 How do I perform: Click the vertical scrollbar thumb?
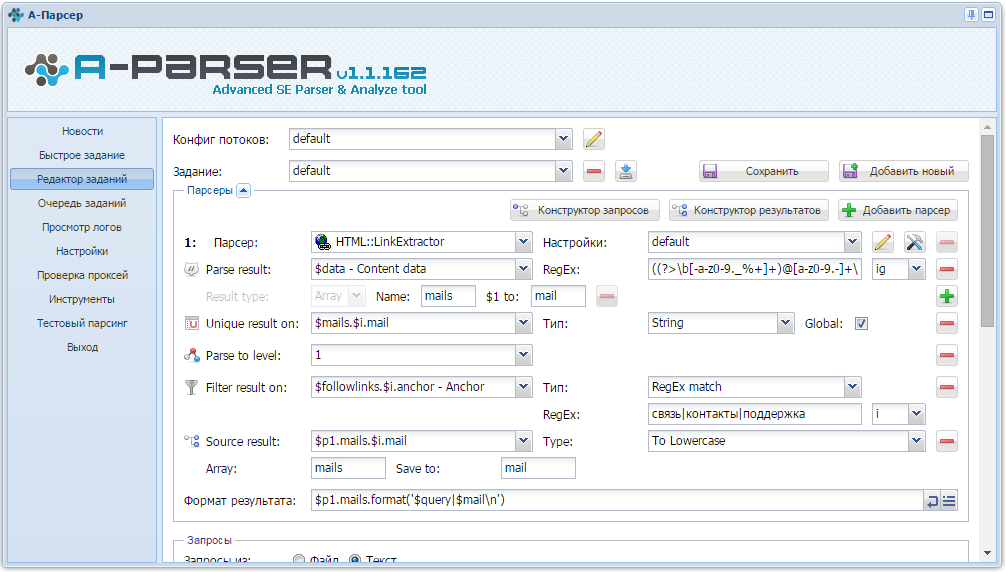tap(987, 231)
